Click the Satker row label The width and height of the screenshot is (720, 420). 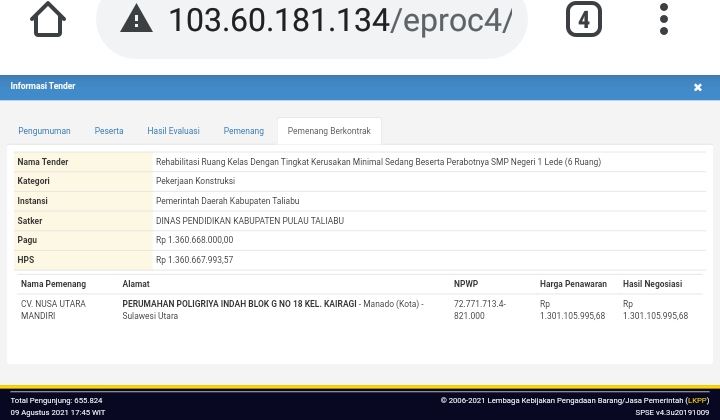tap(30, 221)
